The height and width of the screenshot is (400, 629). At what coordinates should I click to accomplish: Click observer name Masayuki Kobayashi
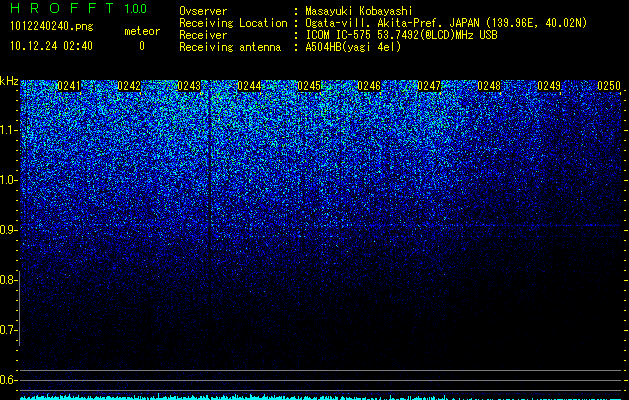tap(359, 12)
